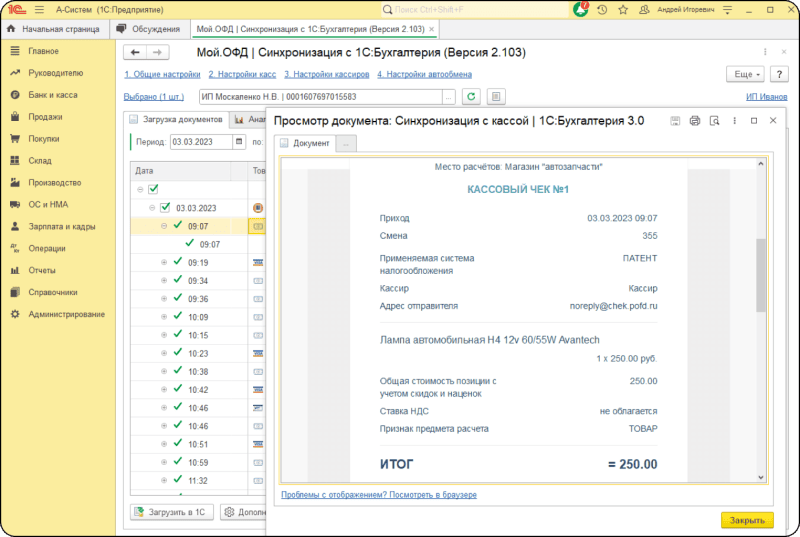Toggle the top-level select all checkbox

pyautogui.click(x=153, y=189)
